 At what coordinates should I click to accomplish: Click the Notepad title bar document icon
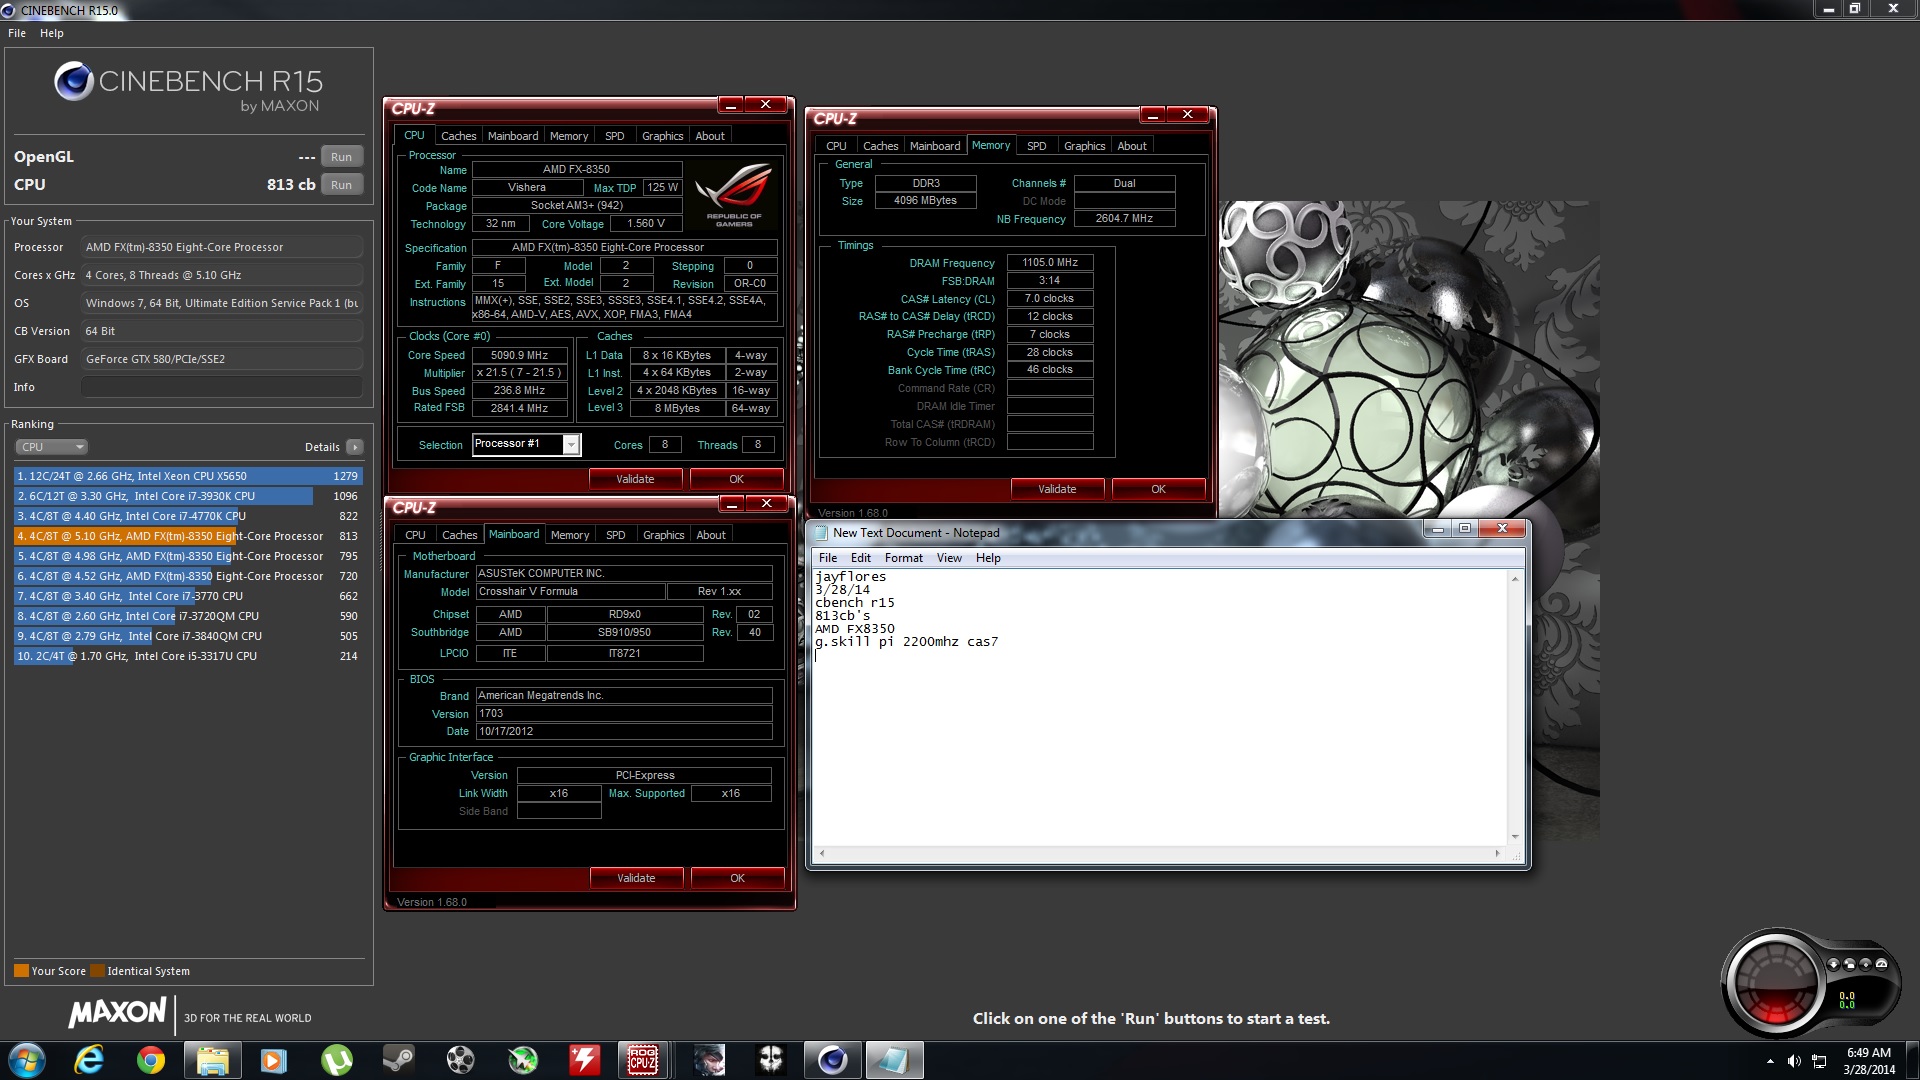[822, 533]
